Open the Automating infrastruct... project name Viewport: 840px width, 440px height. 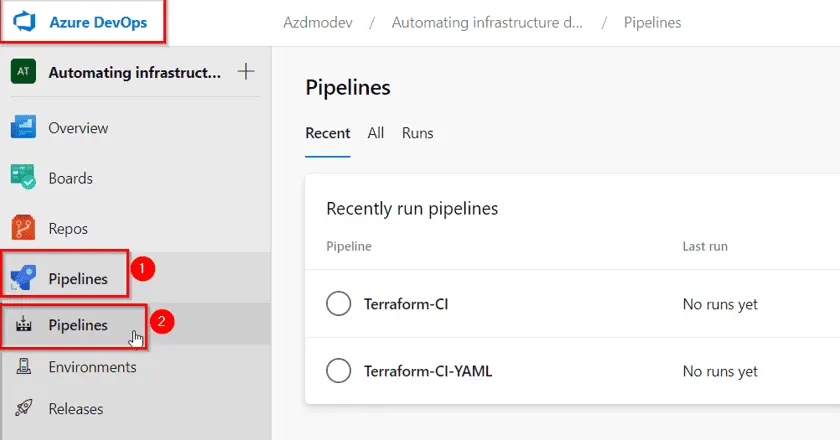click(x=134, y=72)
